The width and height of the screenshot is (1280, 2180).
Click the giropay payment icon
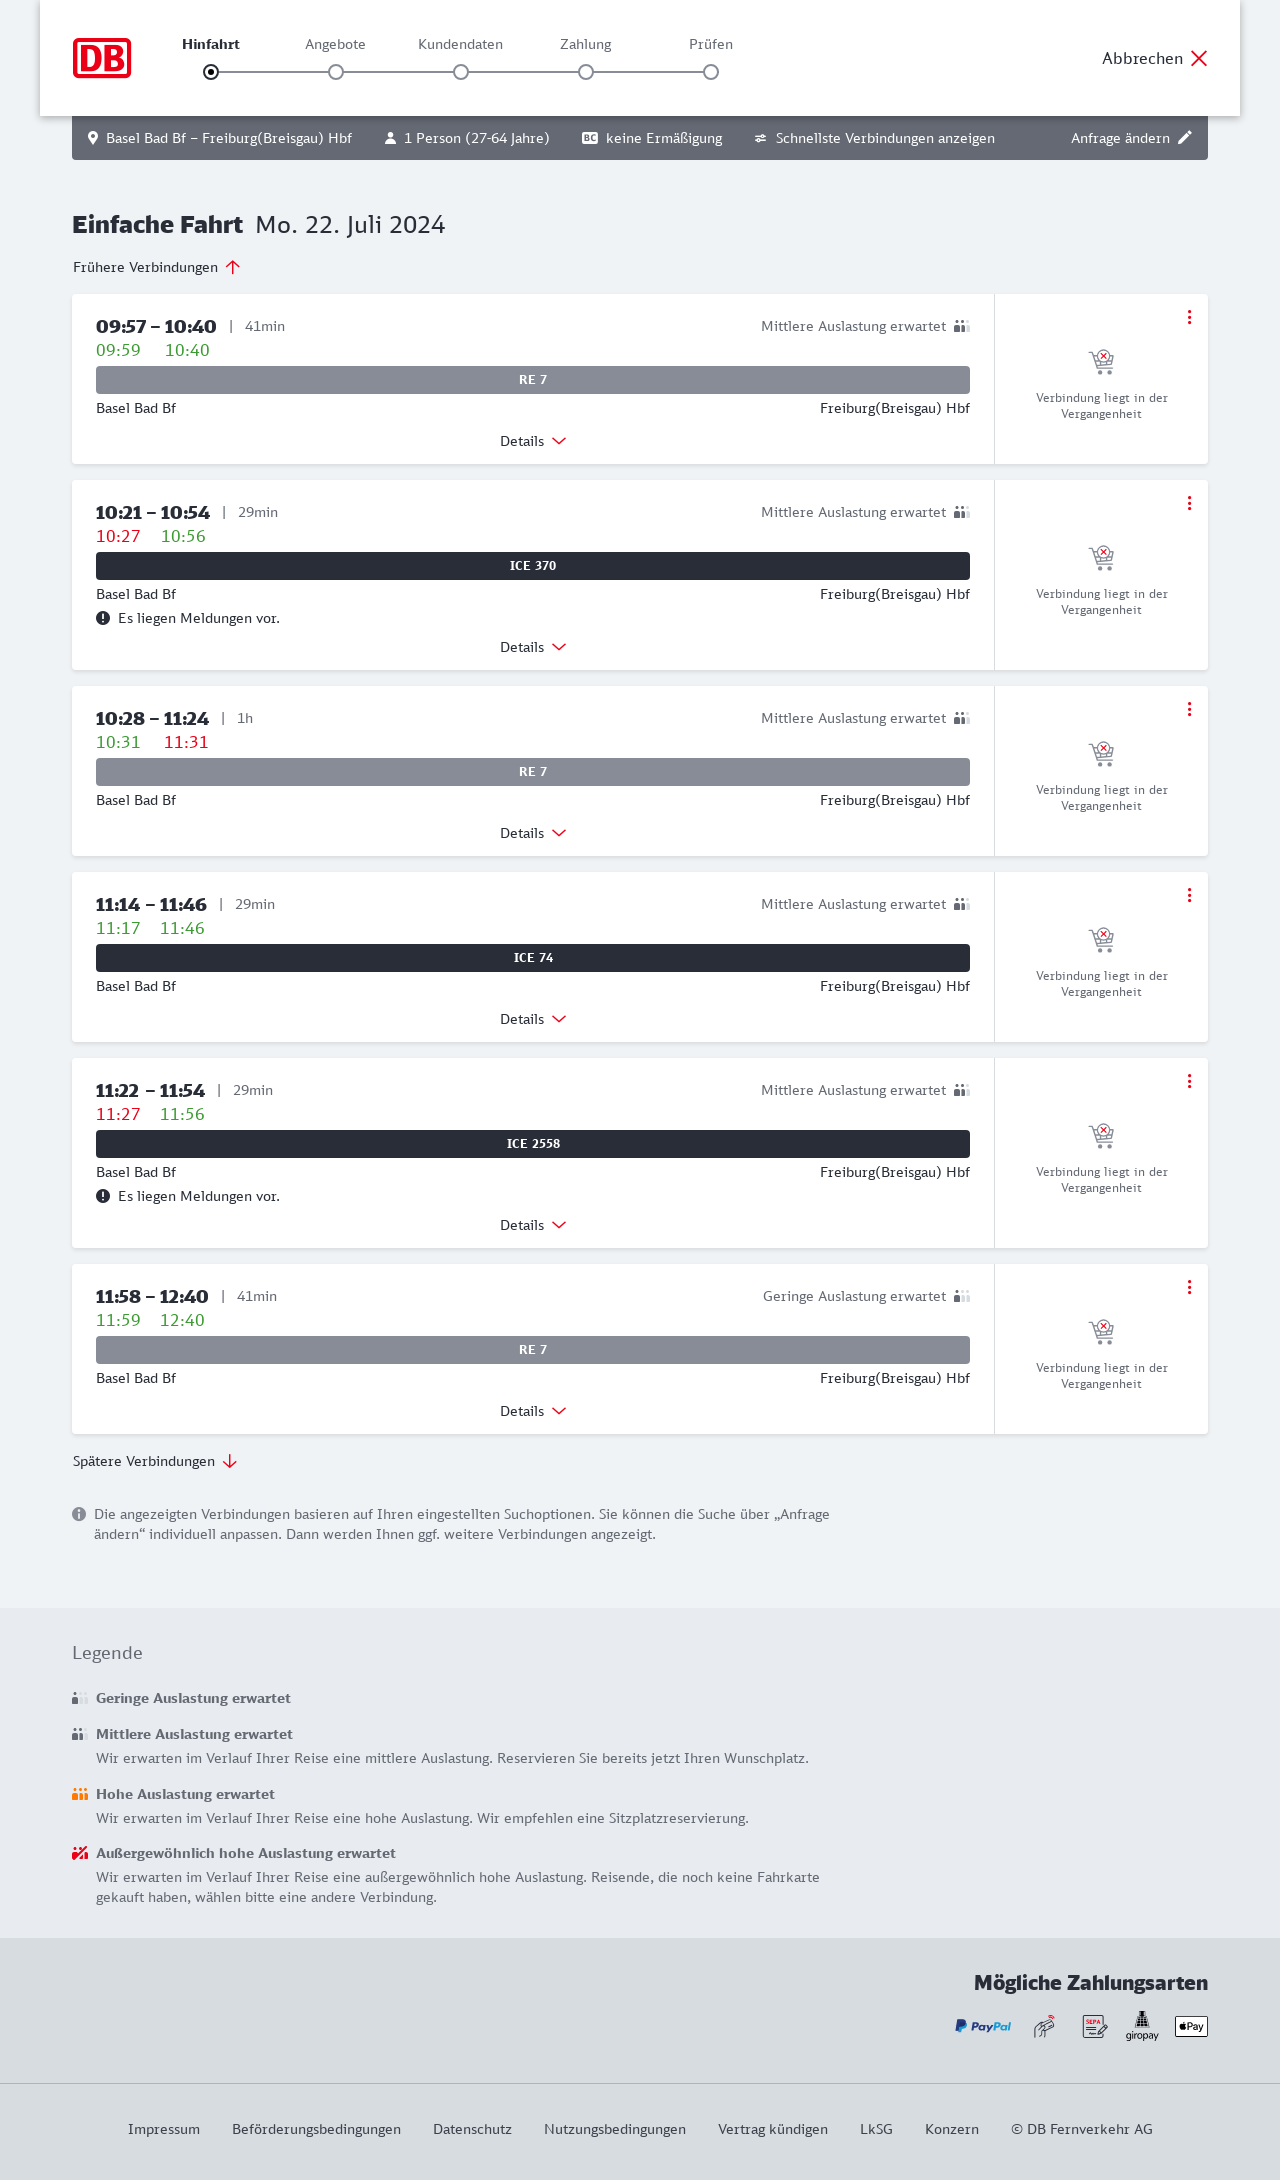[x=1142, y=2026]
